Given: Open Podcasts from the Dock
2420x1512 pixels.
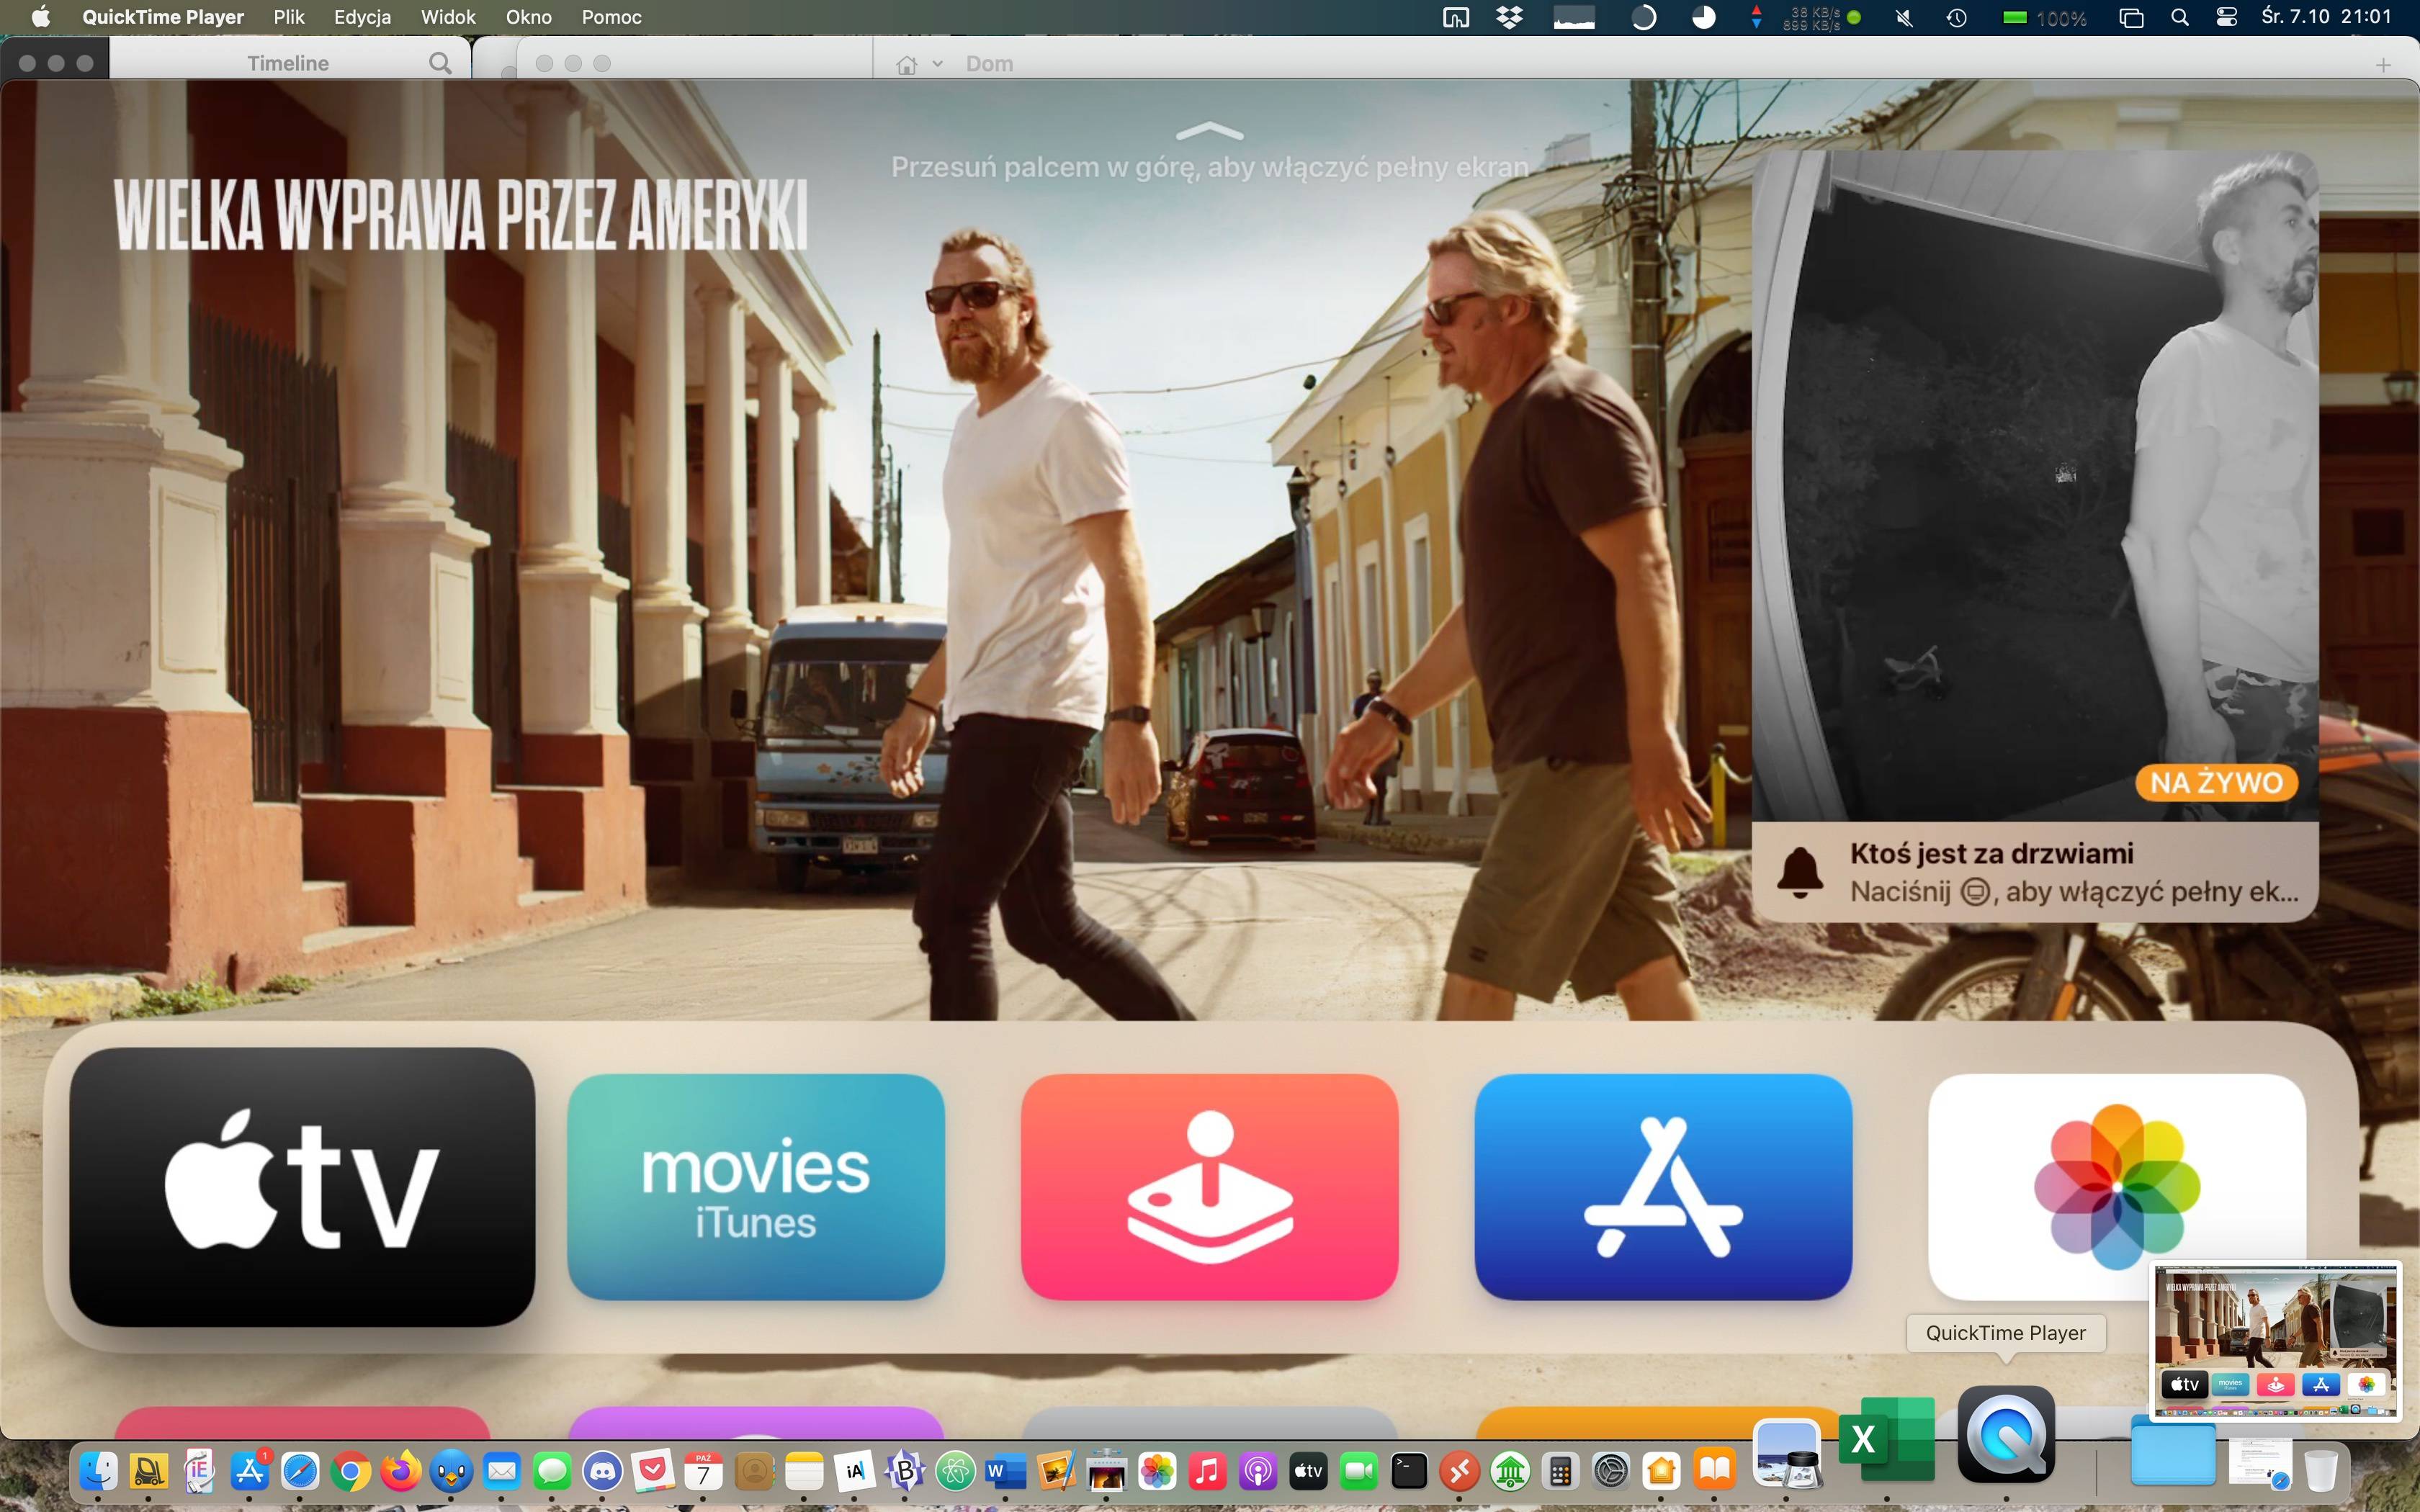Looking at the screenshot, I should [x=1257, y=1470].
